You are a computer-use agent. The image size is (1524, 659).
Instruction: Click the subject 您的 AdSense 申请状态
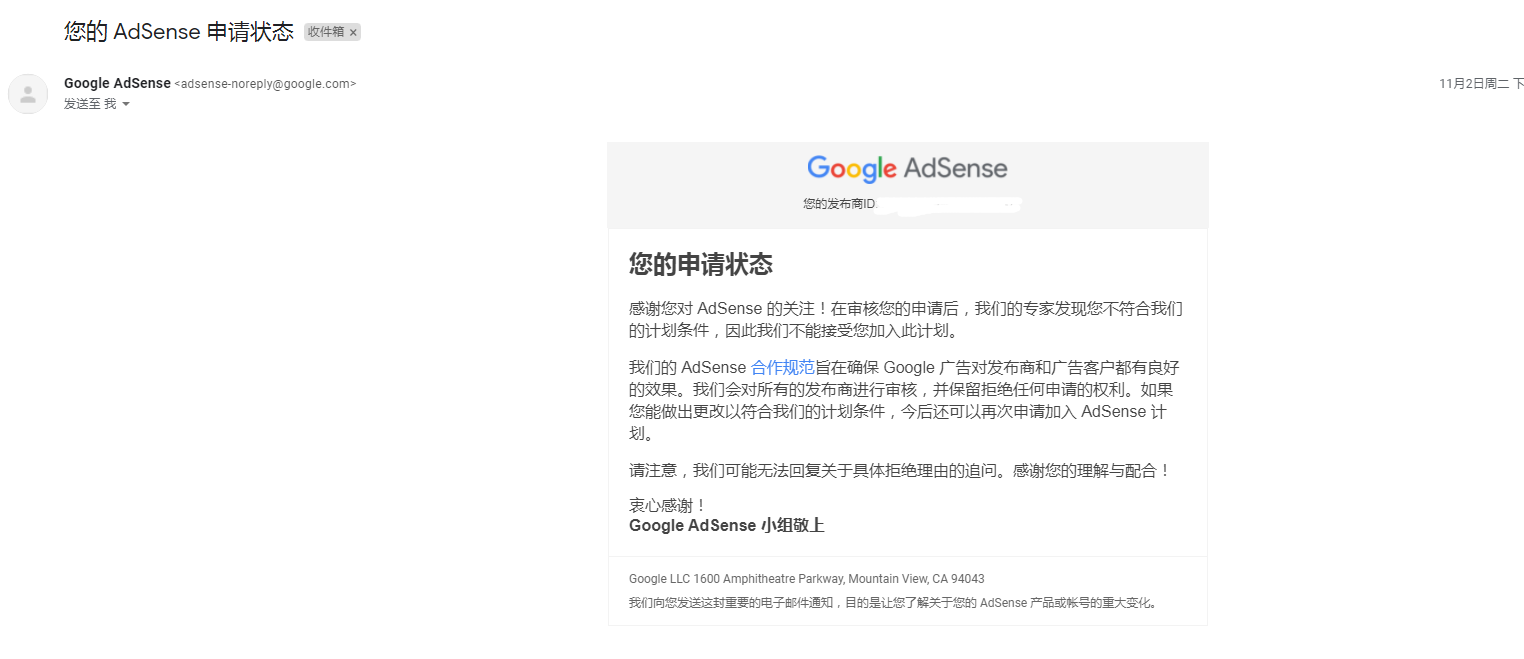coord(177,31)
